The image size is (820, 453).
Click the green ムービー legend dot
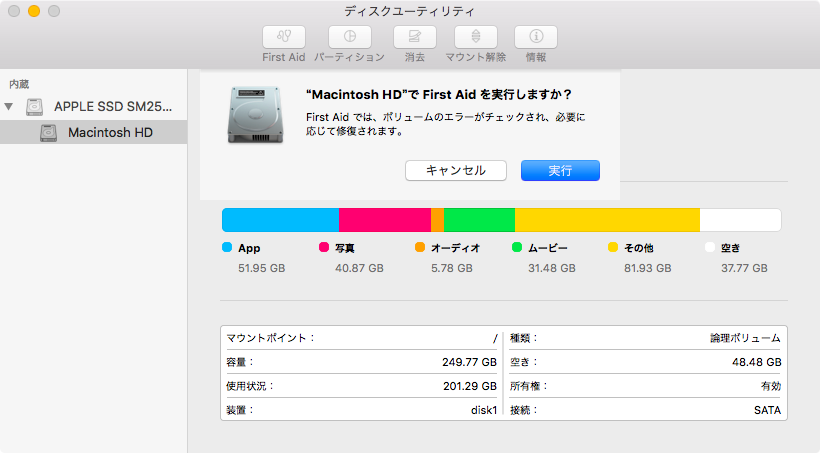(517, 247)
